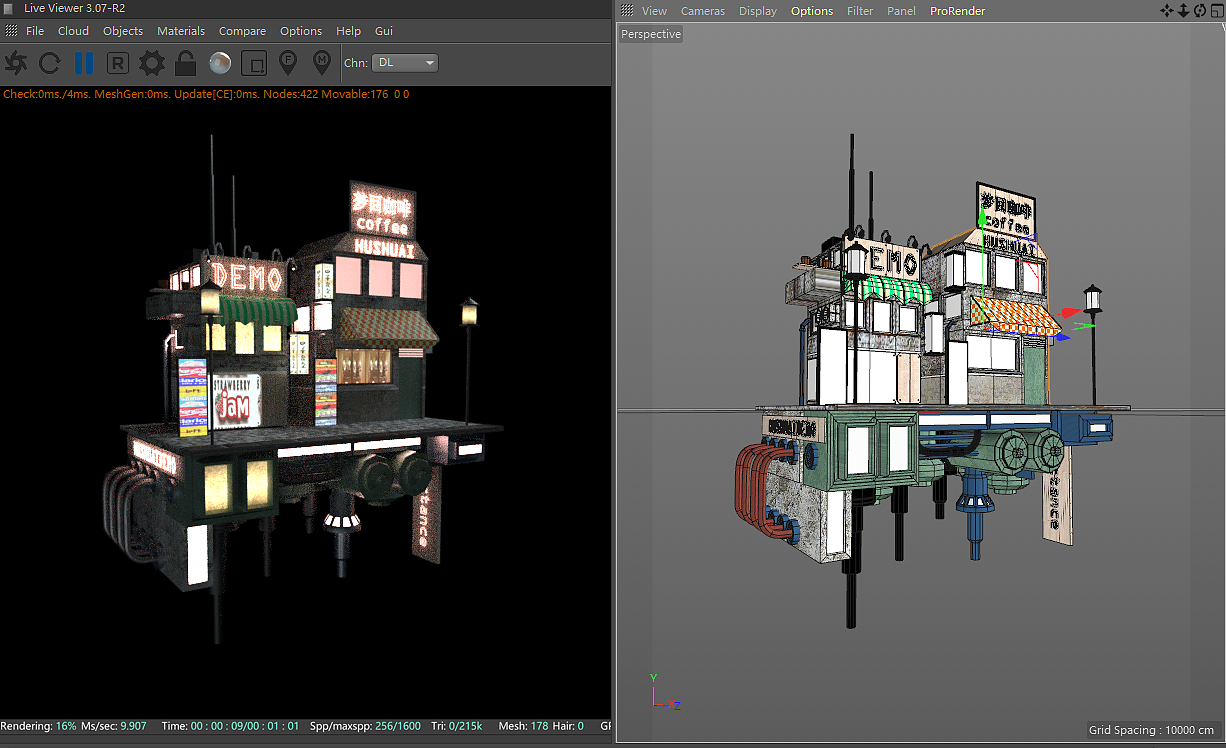This screenshot has height=748, width=1226.
Task: Open viewport Panel menu
Action: (901, 11)
